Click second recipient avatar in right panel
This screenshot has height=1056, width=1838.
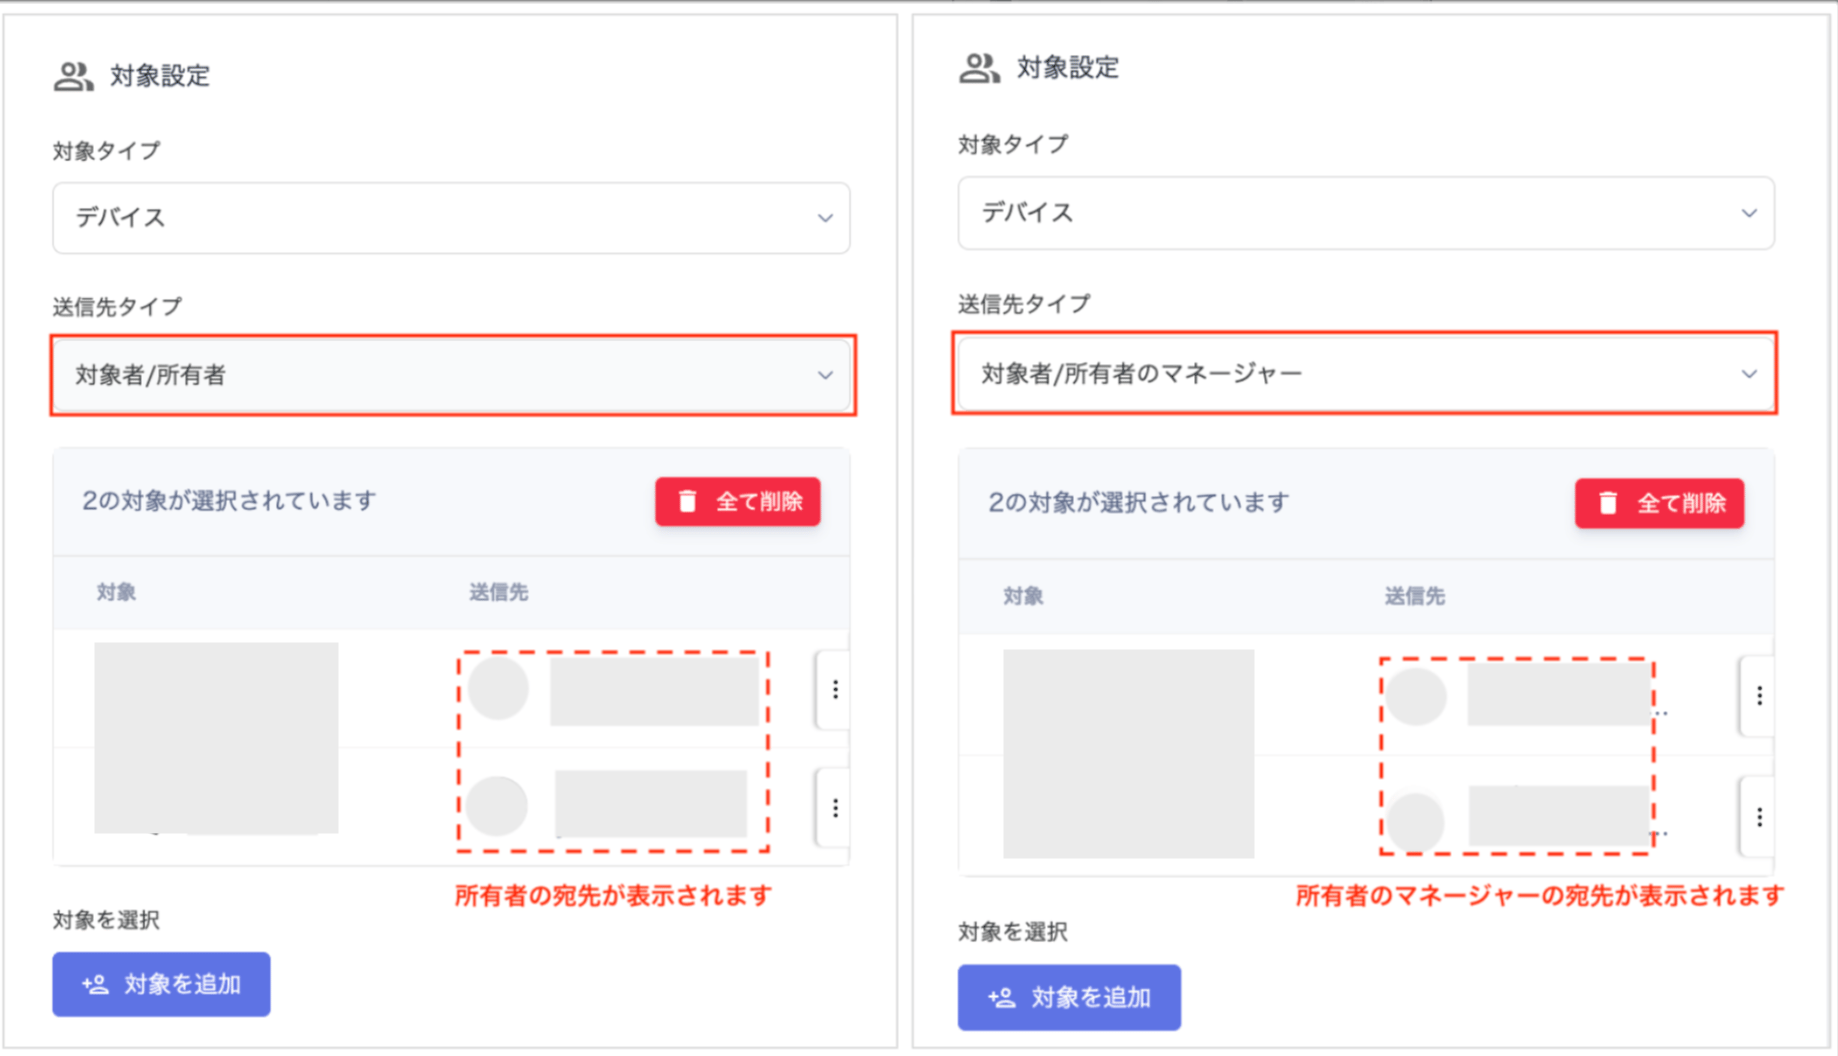pyautogui.click(x=1415, y=822)
